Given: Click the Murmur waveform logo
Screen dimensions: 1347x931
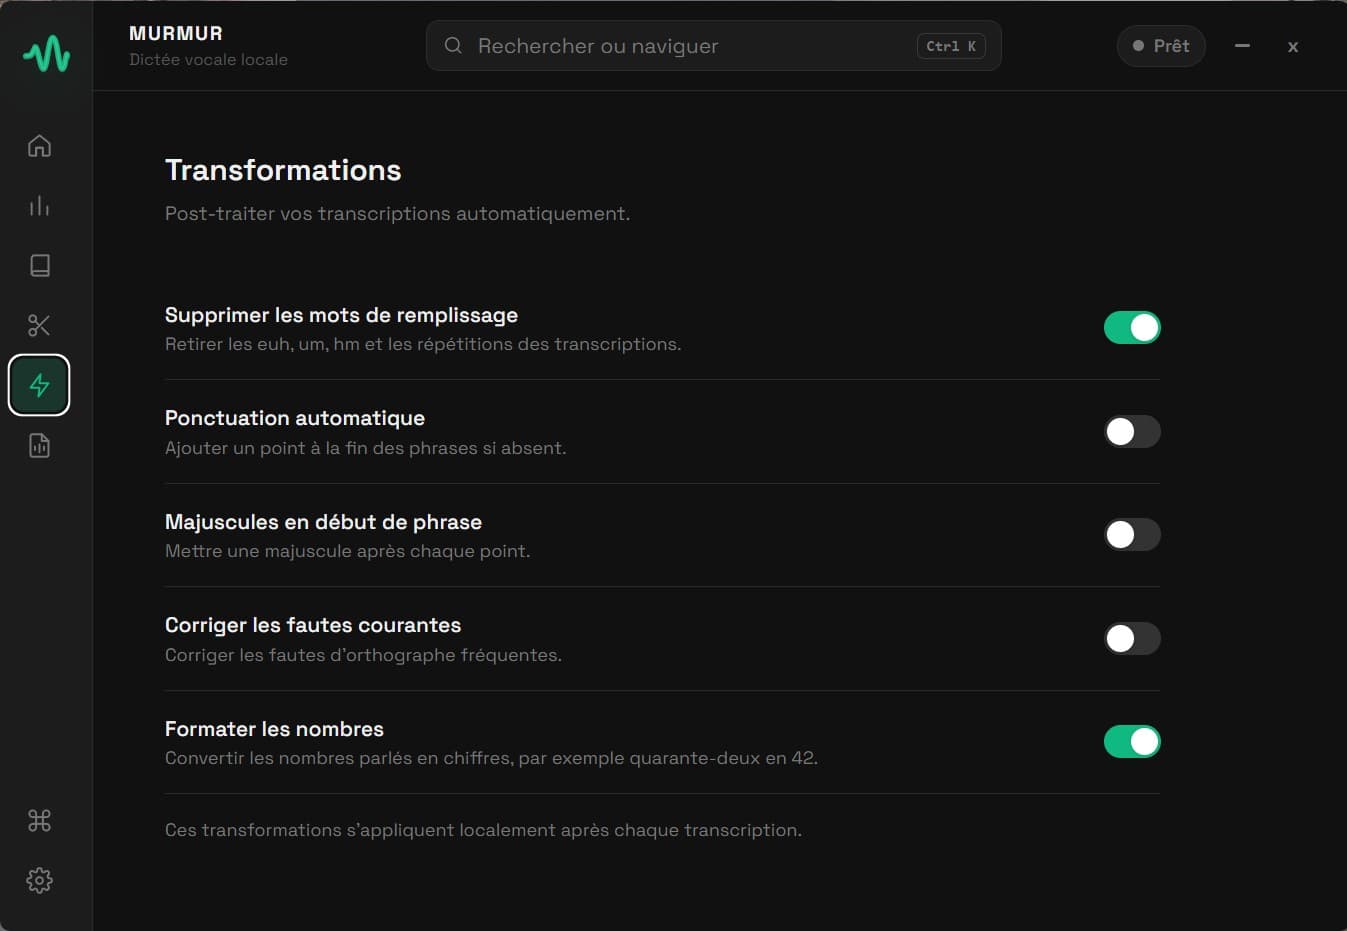Looking at the screenshot, I should pyautogui.click(x=46, y=54).
